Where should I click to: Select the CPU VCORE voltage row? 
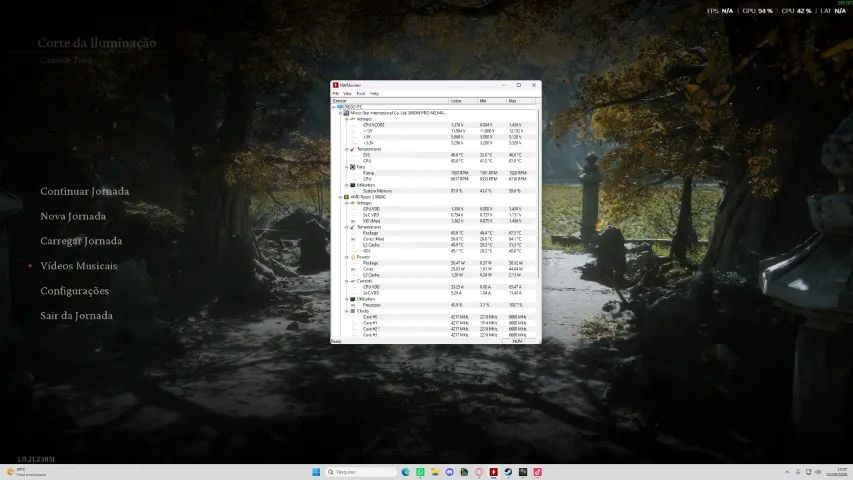[x=434, y=125]
